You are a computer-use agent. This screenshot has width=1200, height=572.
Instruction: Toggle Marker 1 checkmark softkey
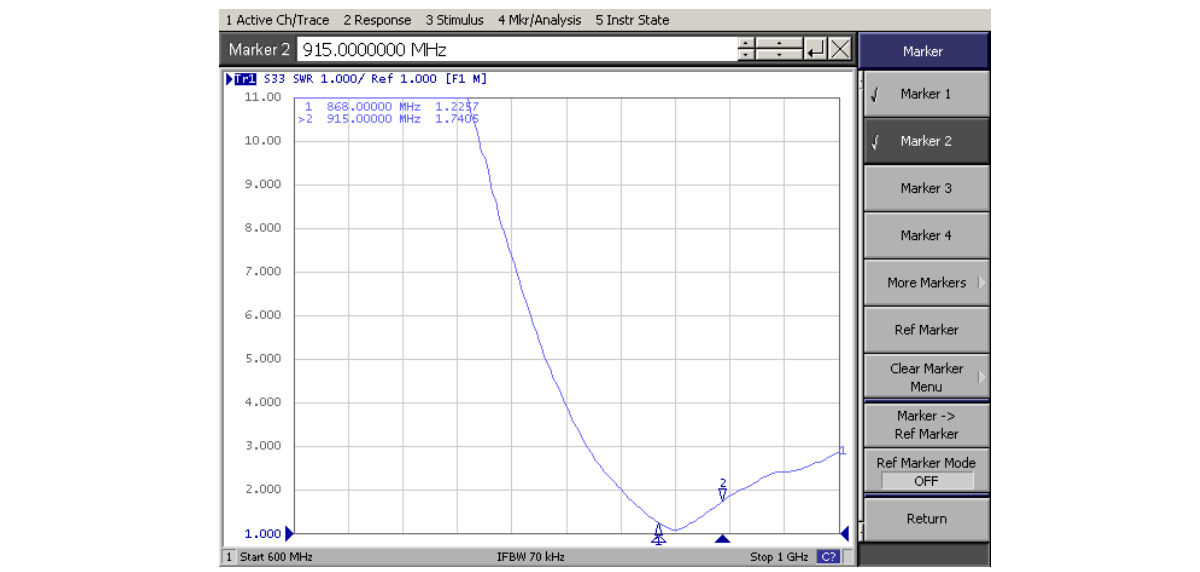[x=925, y=94]
